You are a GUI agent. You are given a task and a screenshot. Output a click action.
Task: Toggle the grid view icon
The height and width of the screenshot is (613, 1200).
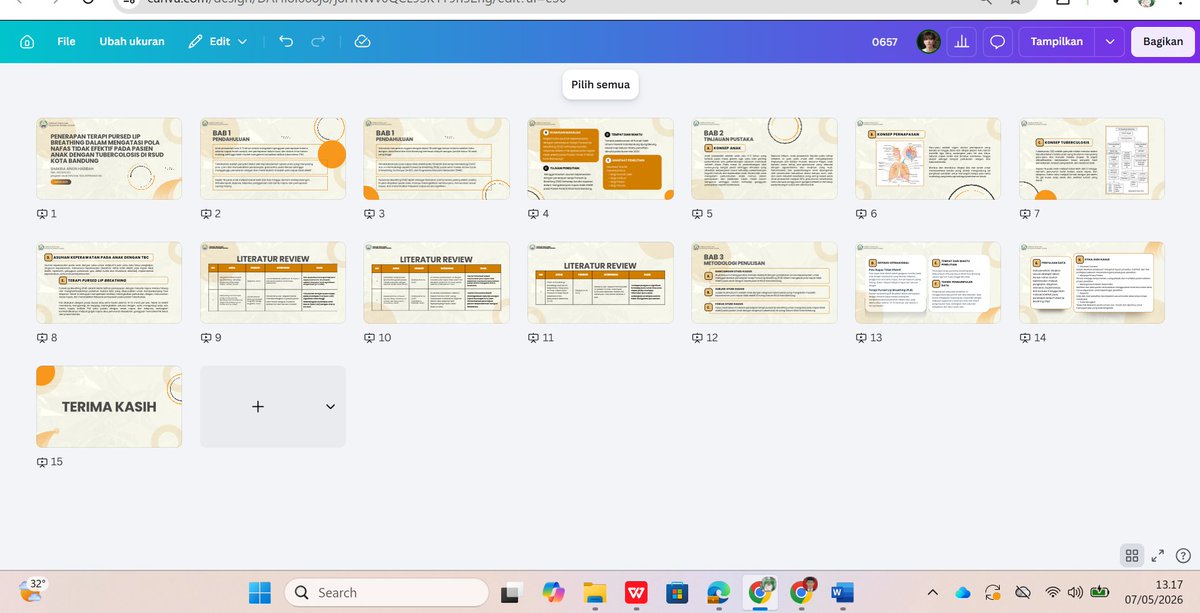point(1132,555)
